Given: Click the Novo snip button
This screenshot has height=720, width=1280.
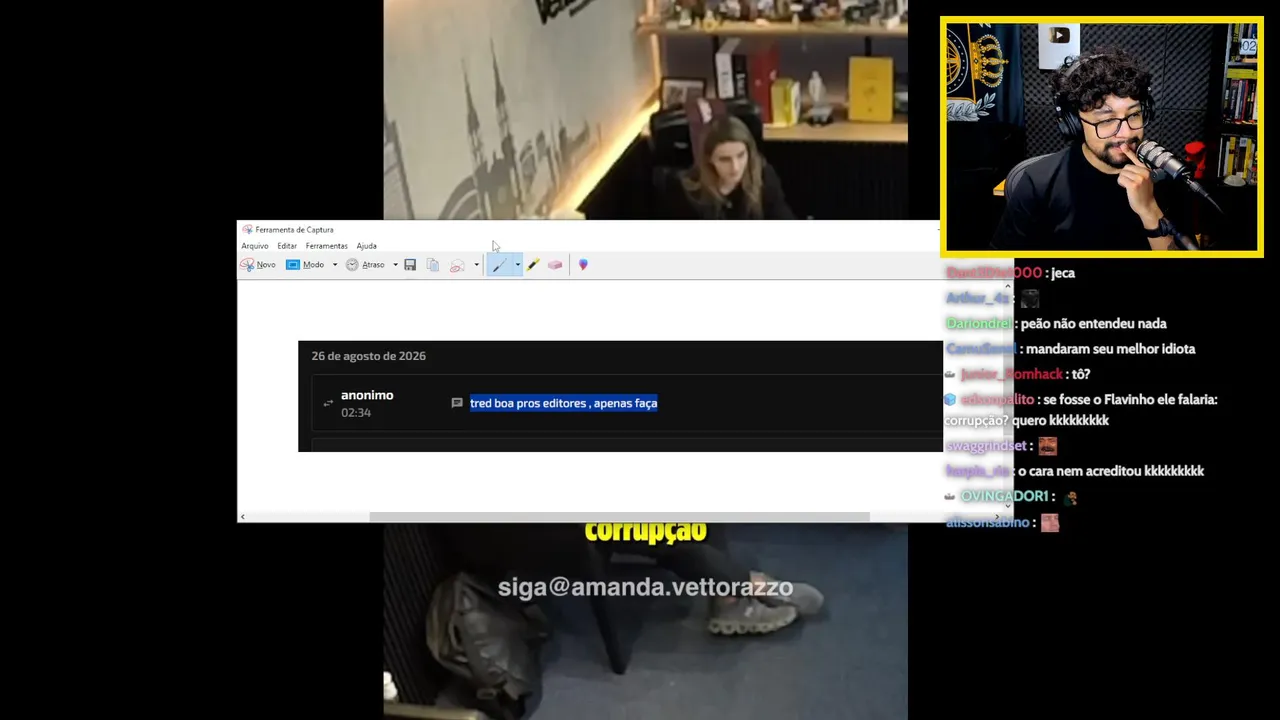Looking at the screenshot, I should 258,265.
